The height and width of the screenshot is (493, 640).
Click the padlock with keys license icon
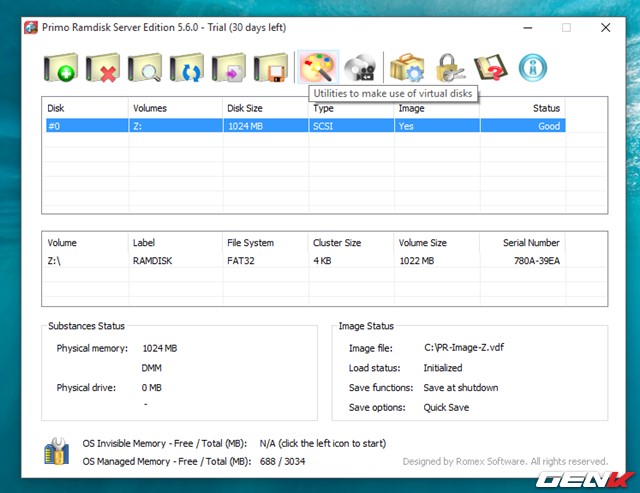click(x=449, y=68)
